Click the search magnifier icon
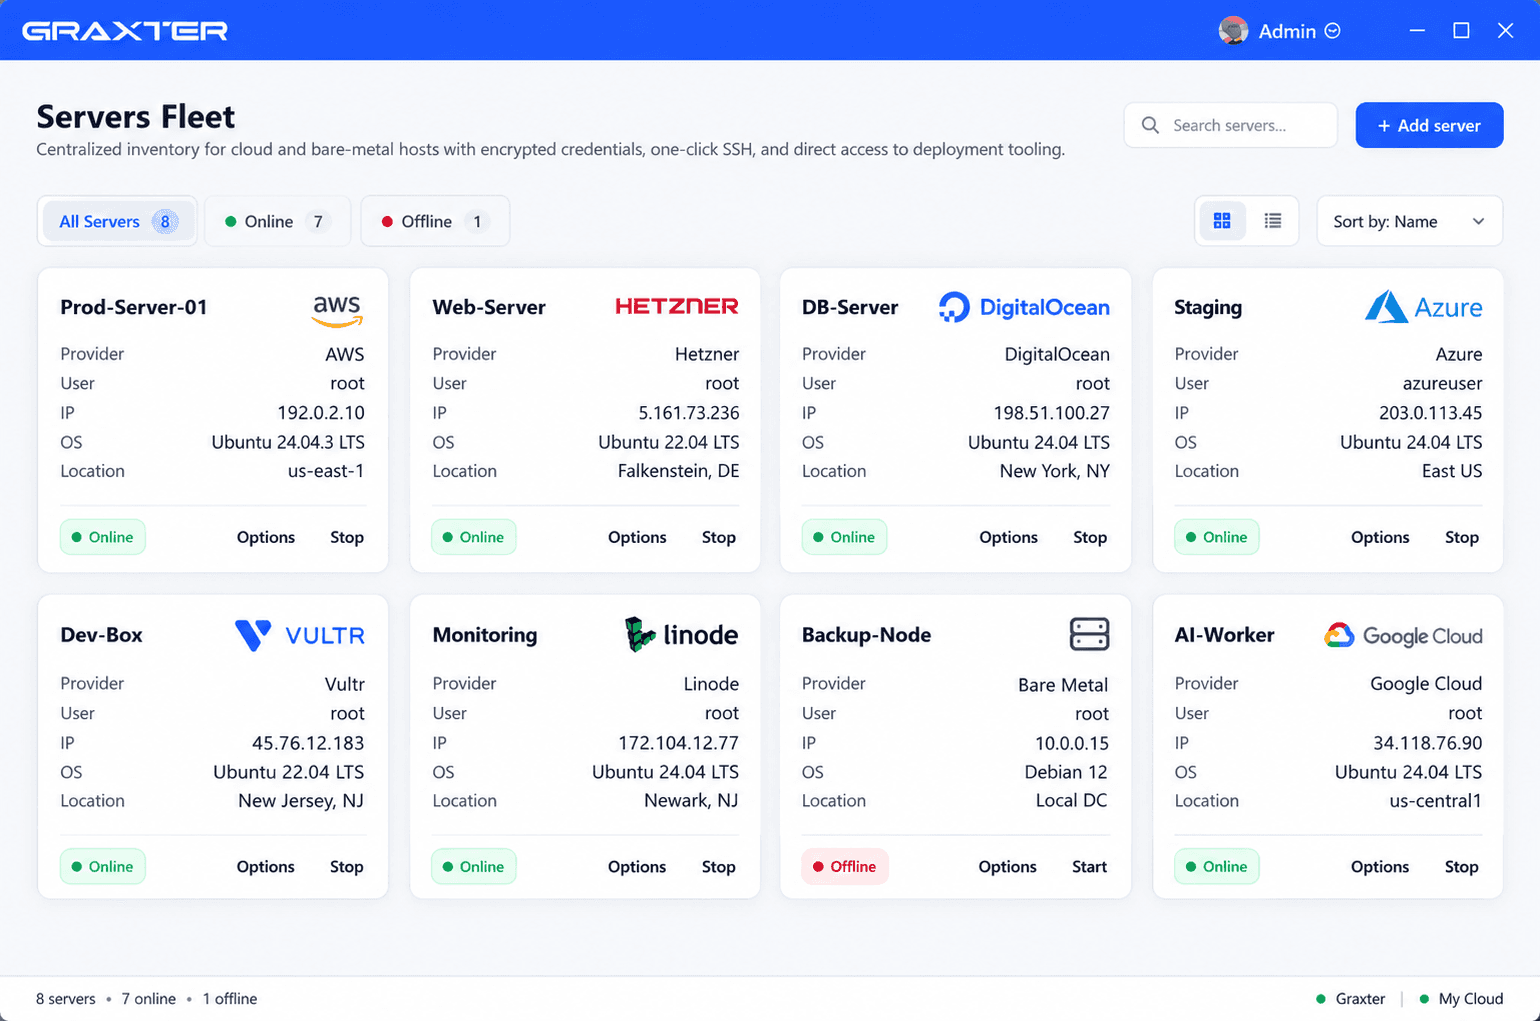Viewport: 1540px width, 1021px height. (x=1150, y=125)
